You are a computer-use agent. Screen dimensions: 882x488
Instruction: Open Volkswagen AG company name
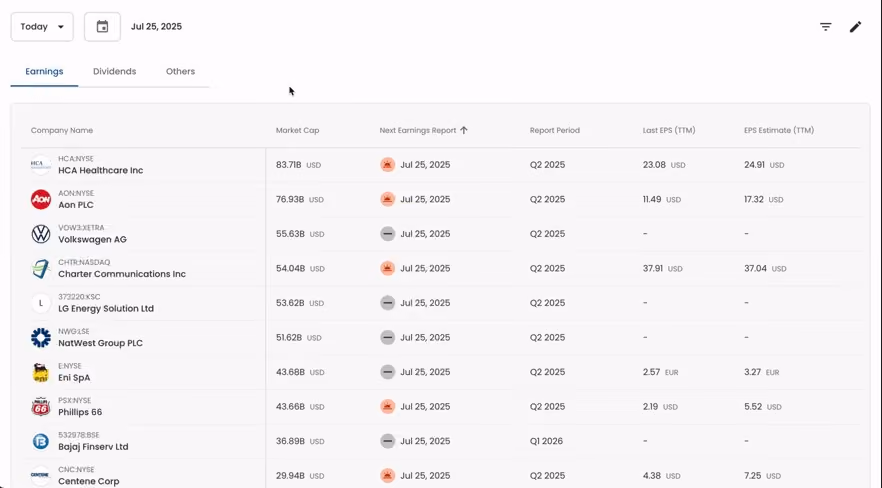pos(92,240)
